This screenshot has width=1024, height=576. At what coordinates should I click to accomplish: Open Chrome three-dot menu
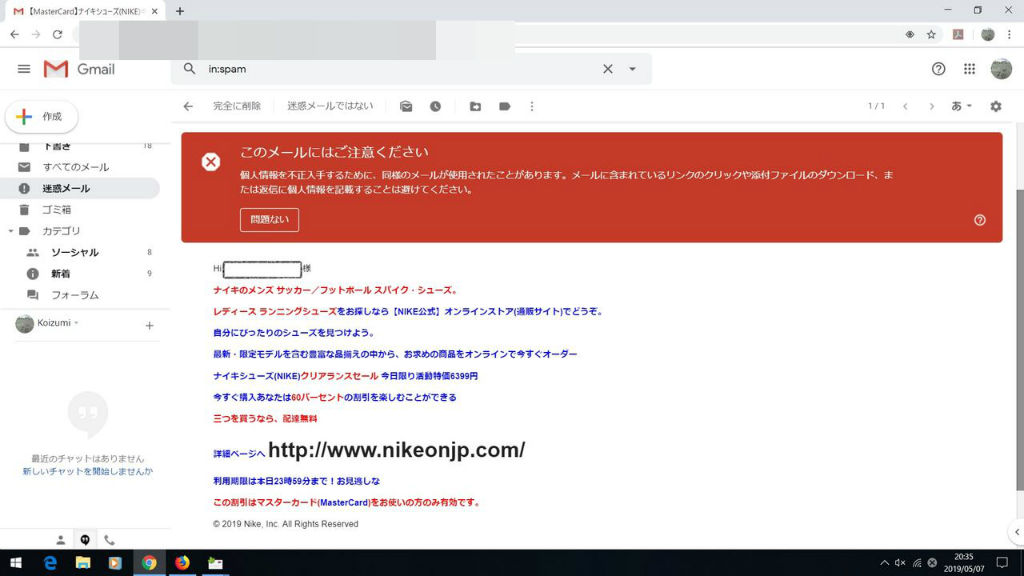click(x=1009, y=35)
